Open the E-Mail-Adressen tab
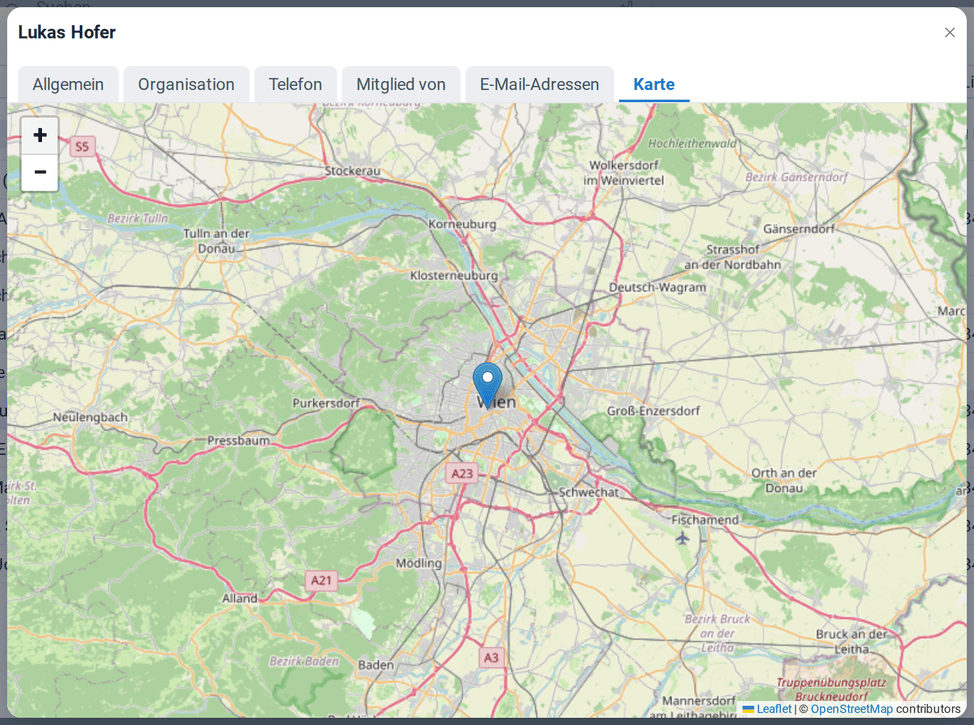 click(540, 84)
